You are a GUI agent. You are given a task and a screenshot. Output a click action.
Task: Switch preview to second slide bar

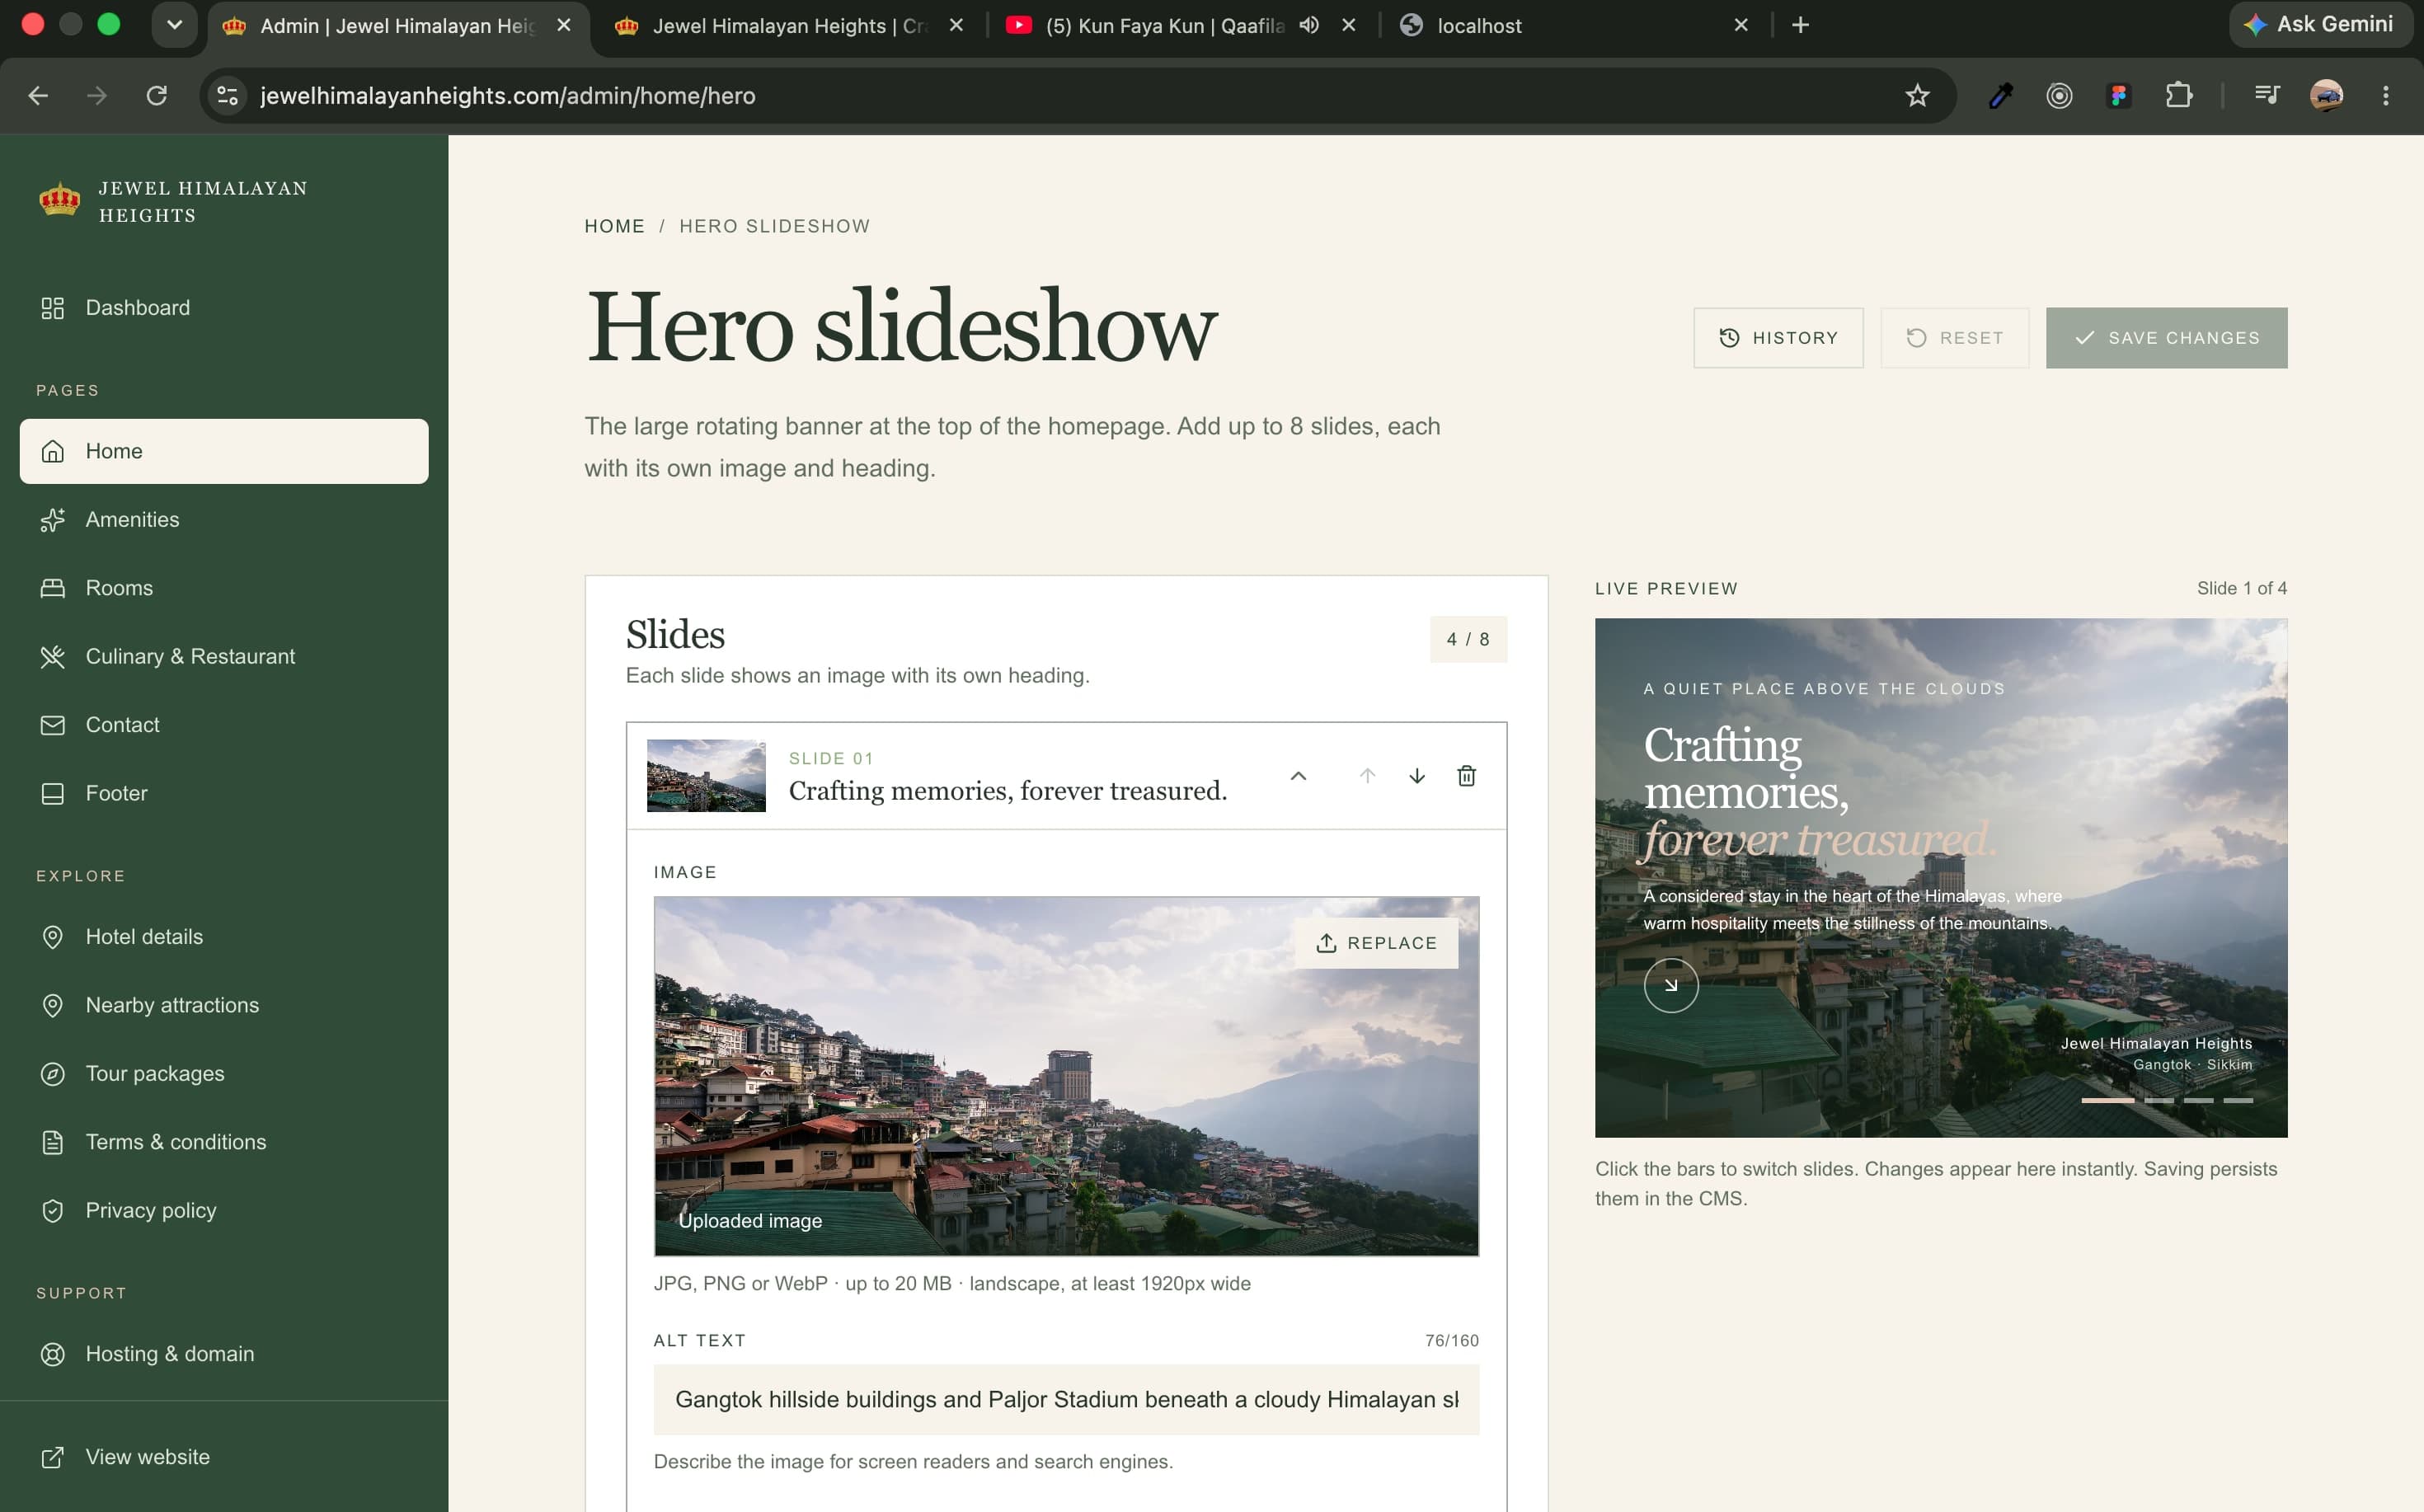(x=2158, y=1100)
